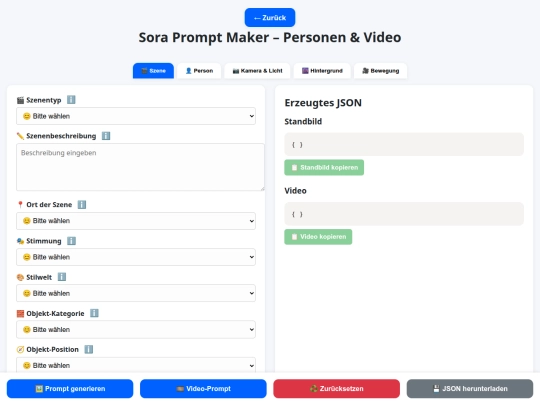
Task: Click the Erzeugtes JSON heading
Action: pos(323,103)
